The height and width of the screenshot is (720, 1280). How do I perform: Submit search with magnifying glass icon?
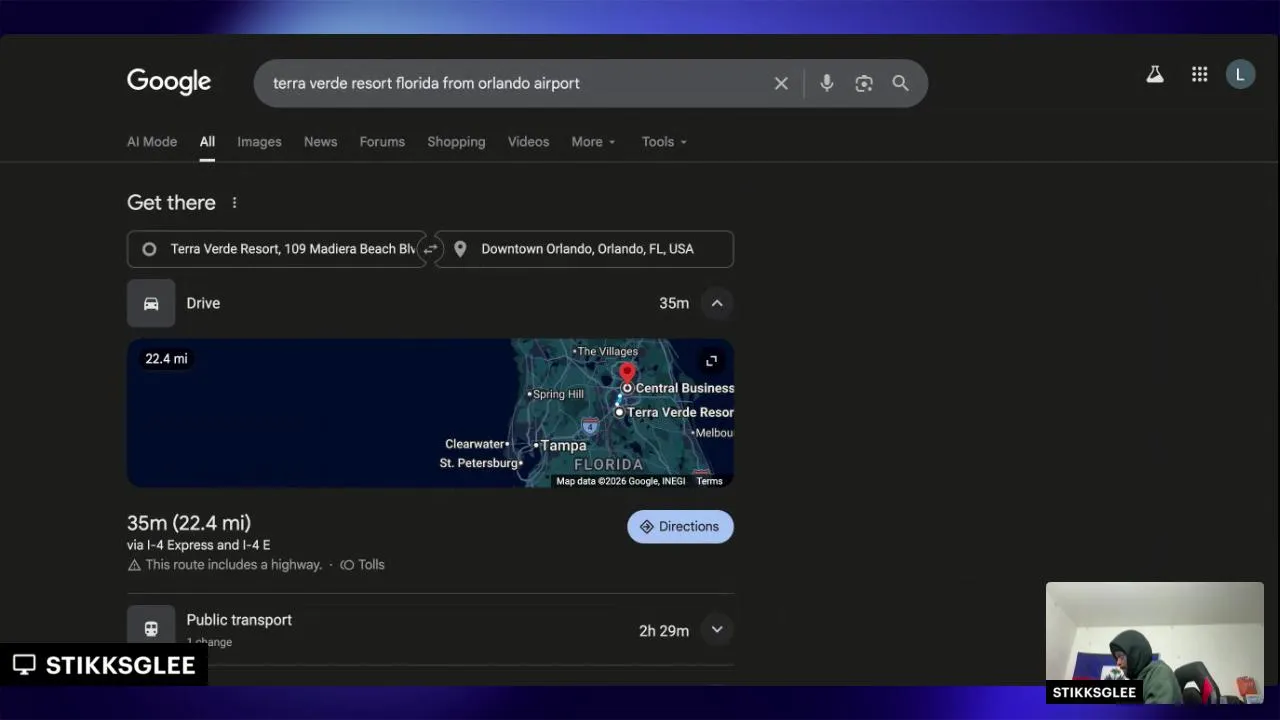[900, 83]
